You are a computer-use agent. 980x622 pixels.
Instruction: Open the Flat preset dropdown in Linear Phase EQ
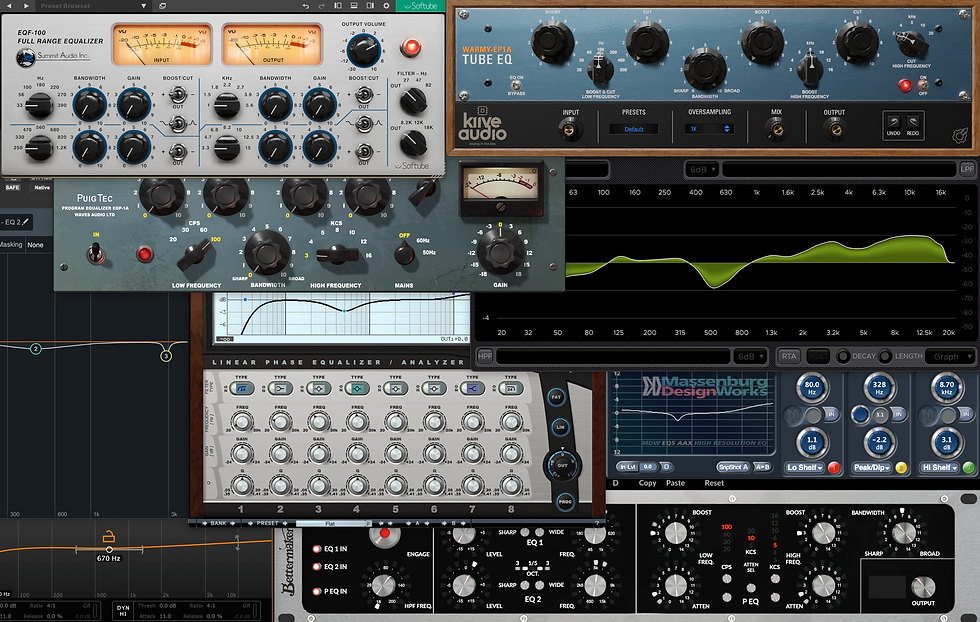click(333, 523)
